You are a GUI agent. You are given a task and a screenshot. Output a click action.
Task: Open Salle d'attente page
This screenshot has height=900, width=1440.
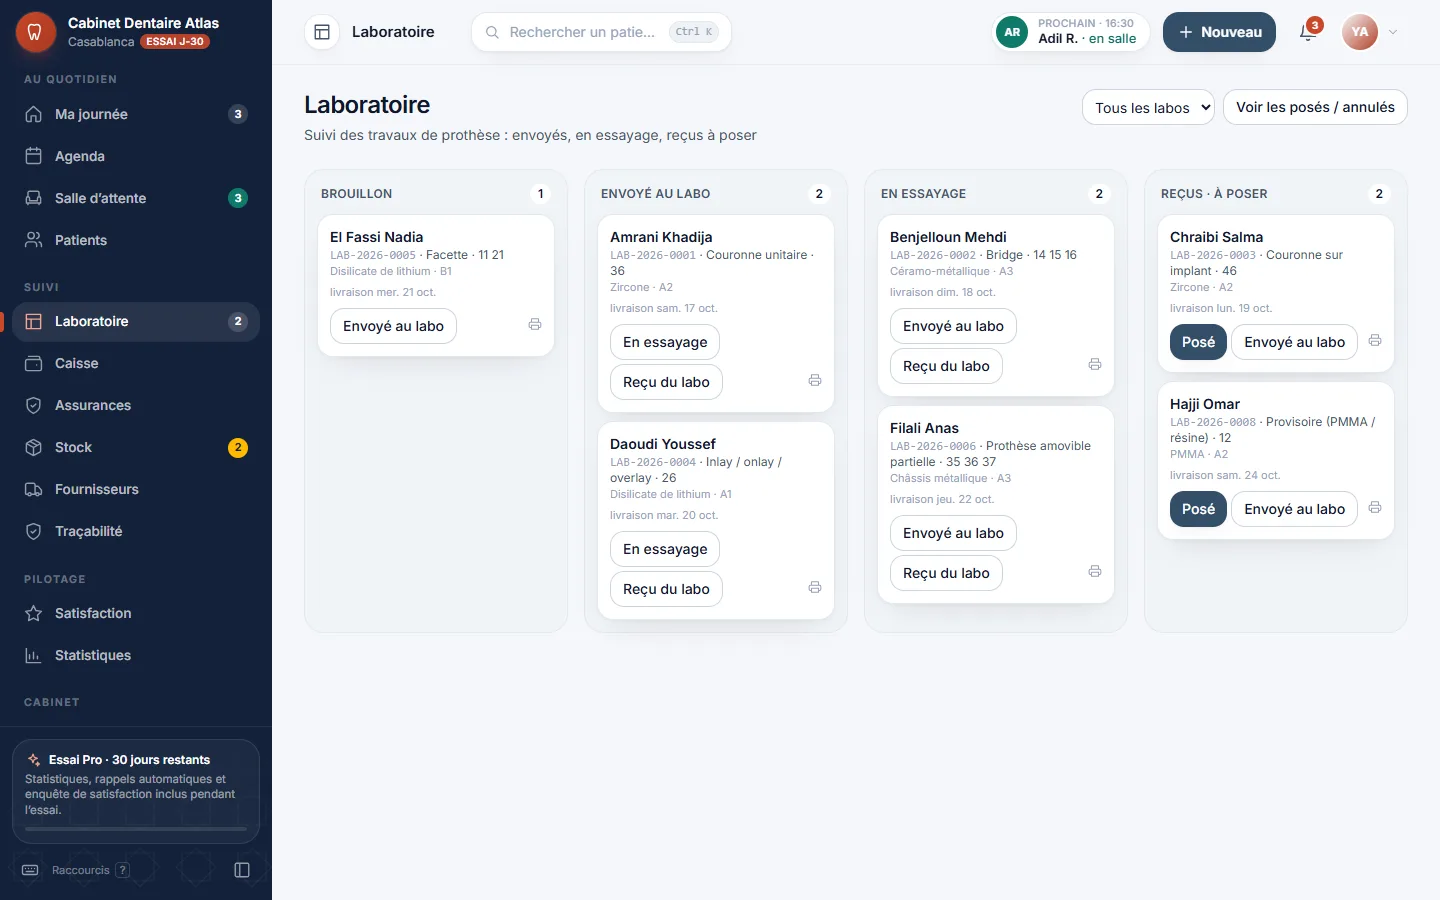pos(136,198)
